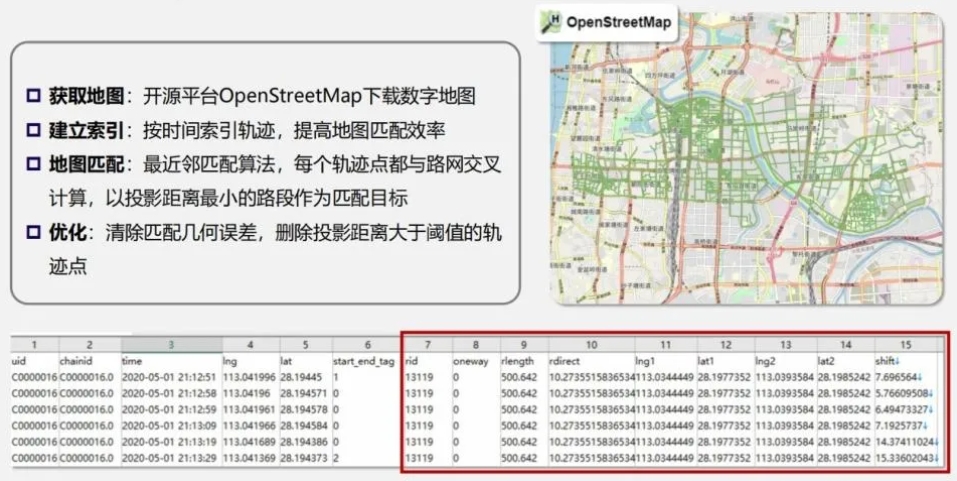Screen dimensions: 957x481
Task: Click the 'uid' field name cell
Action: pyautogui.click(x=34, y=361)
